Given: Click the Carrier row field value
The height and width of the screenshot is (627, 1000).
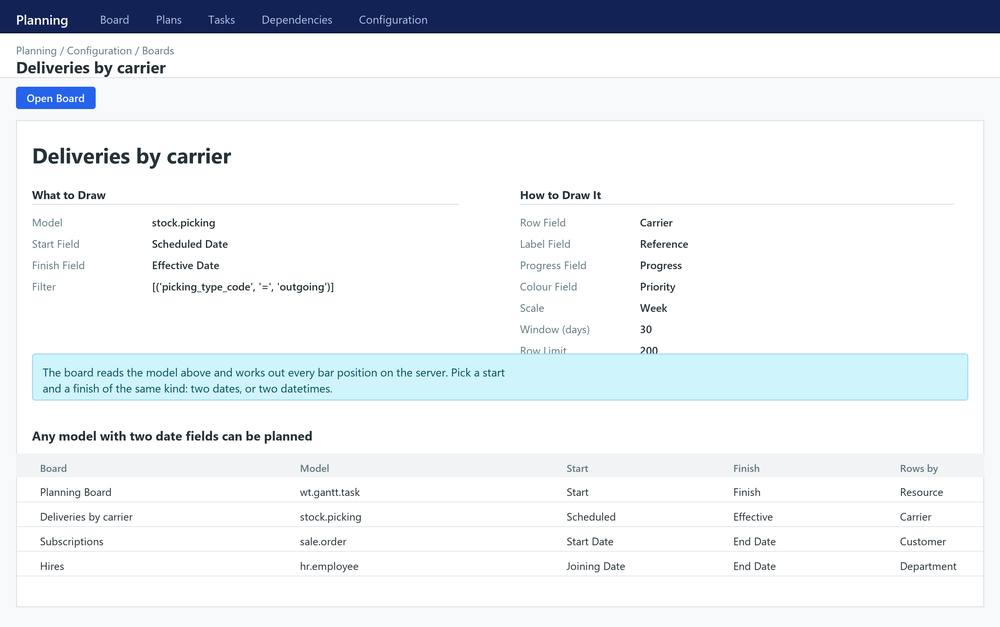Looking at the screenshot, I should [656, 223].
